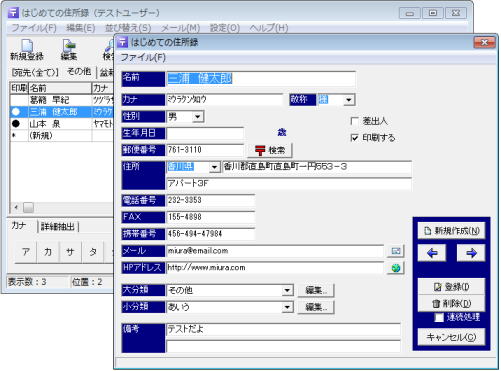Screen dimensions: 501x371
Task: Click the 登録 button in detail dialog
Action: coord(451,287)
